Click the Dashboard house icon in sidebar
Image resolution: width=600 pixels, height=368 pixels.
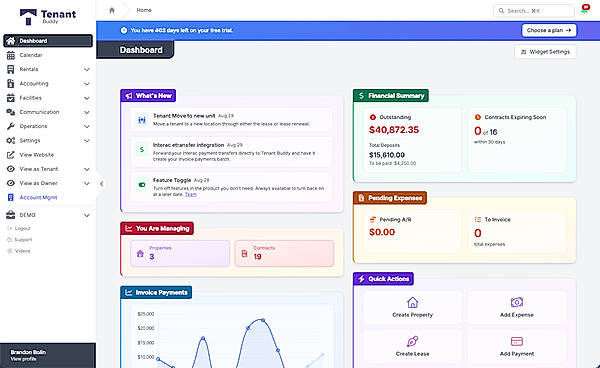coord(11,41)
